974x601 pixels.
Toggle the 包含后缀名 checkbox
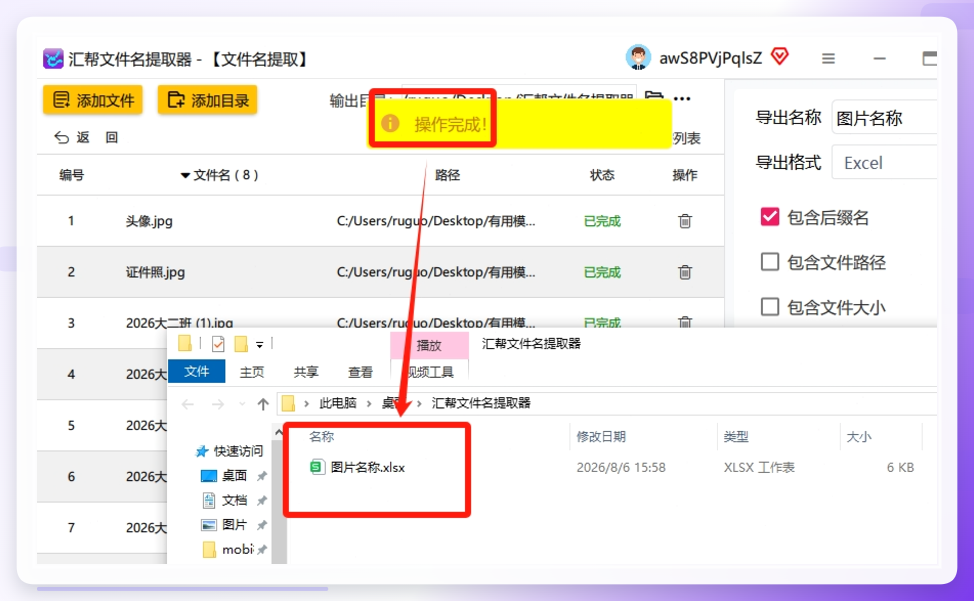(x=770, y=217)
